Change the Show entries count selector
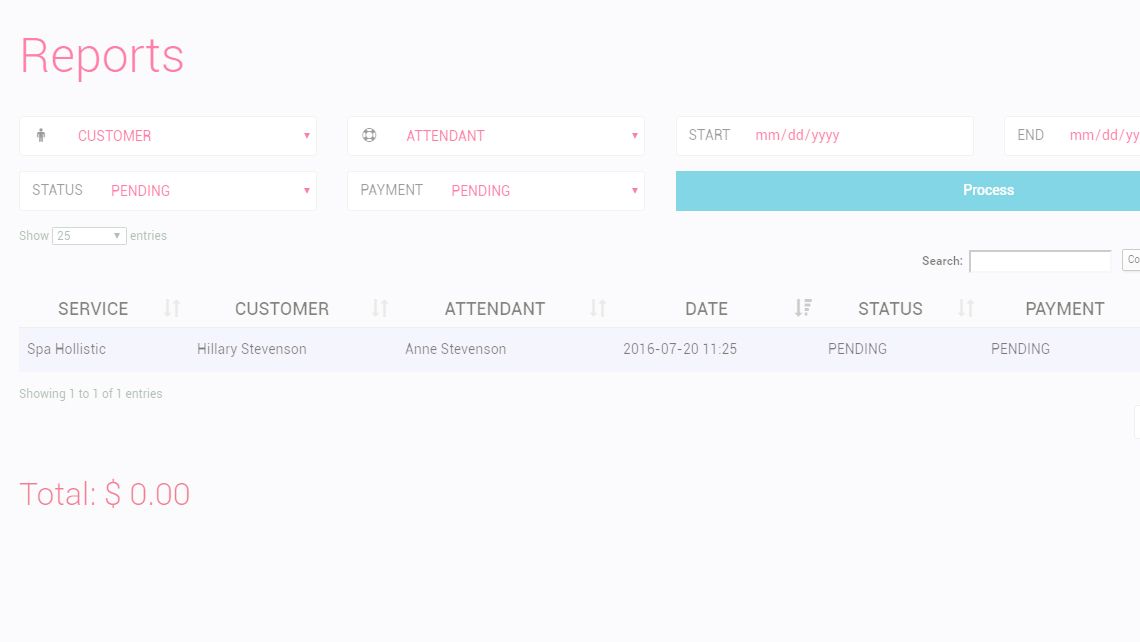Screen dimensions: 1140x642 (x=89, y=236)
